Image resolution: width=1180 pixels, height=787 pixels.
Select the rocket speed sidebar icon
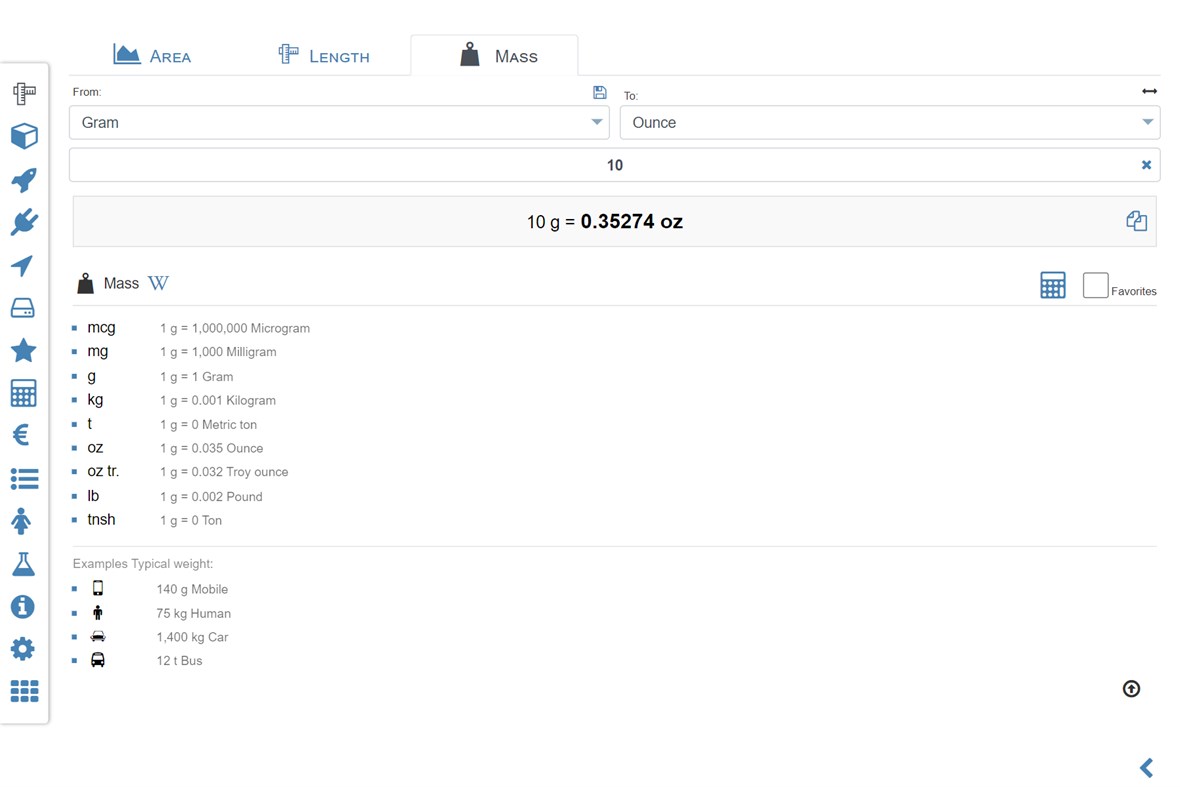point(24,180)
